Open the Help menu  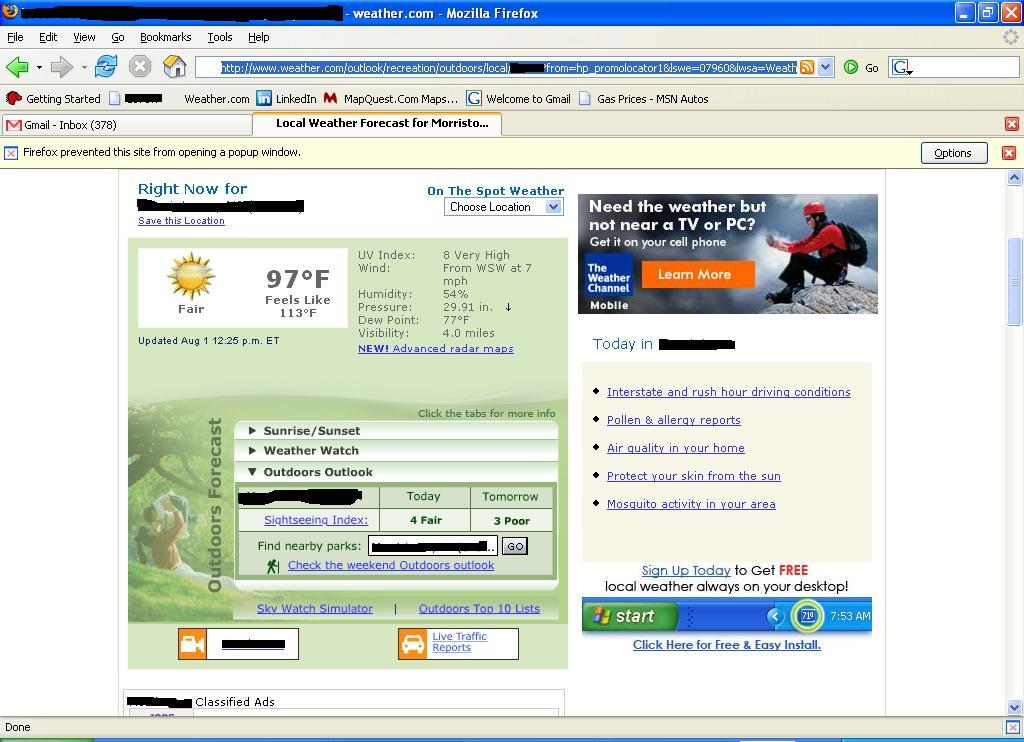pyautogui.click(x=259, y=37)
